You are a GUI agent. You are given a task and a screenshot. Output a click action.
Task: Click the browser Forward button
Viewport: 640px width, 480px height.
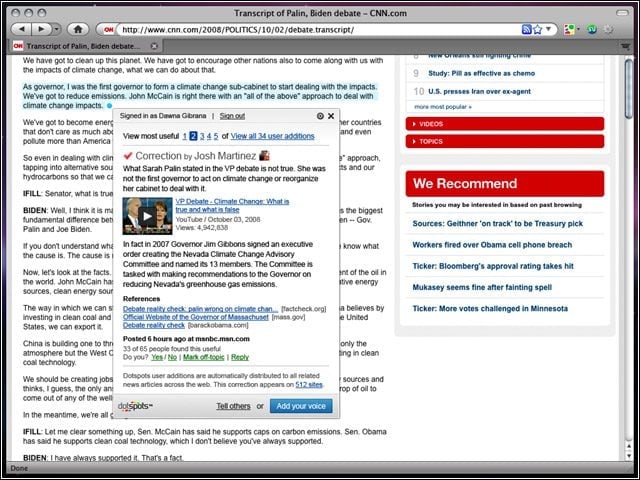(42, 29)
